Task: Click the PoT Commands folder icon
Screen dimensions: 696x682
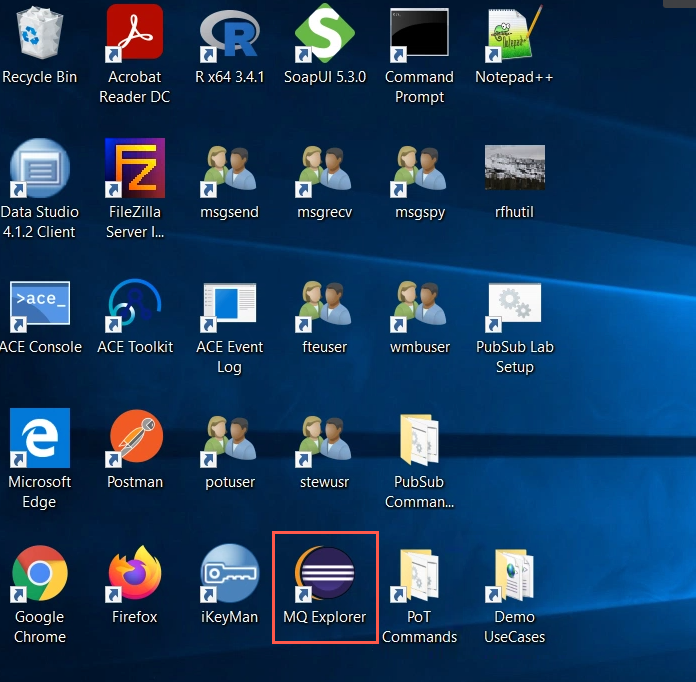Action: (x=417, y=575)
